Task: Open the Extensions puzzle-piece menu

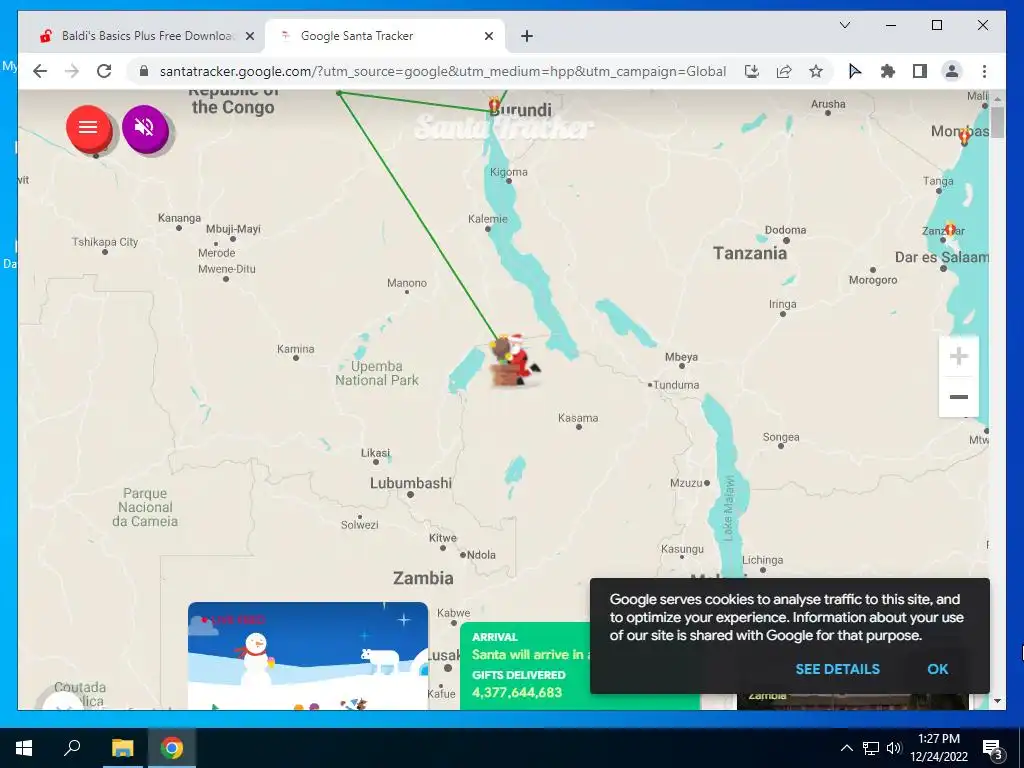Action: pyautogui.click(x=888, y=71)
